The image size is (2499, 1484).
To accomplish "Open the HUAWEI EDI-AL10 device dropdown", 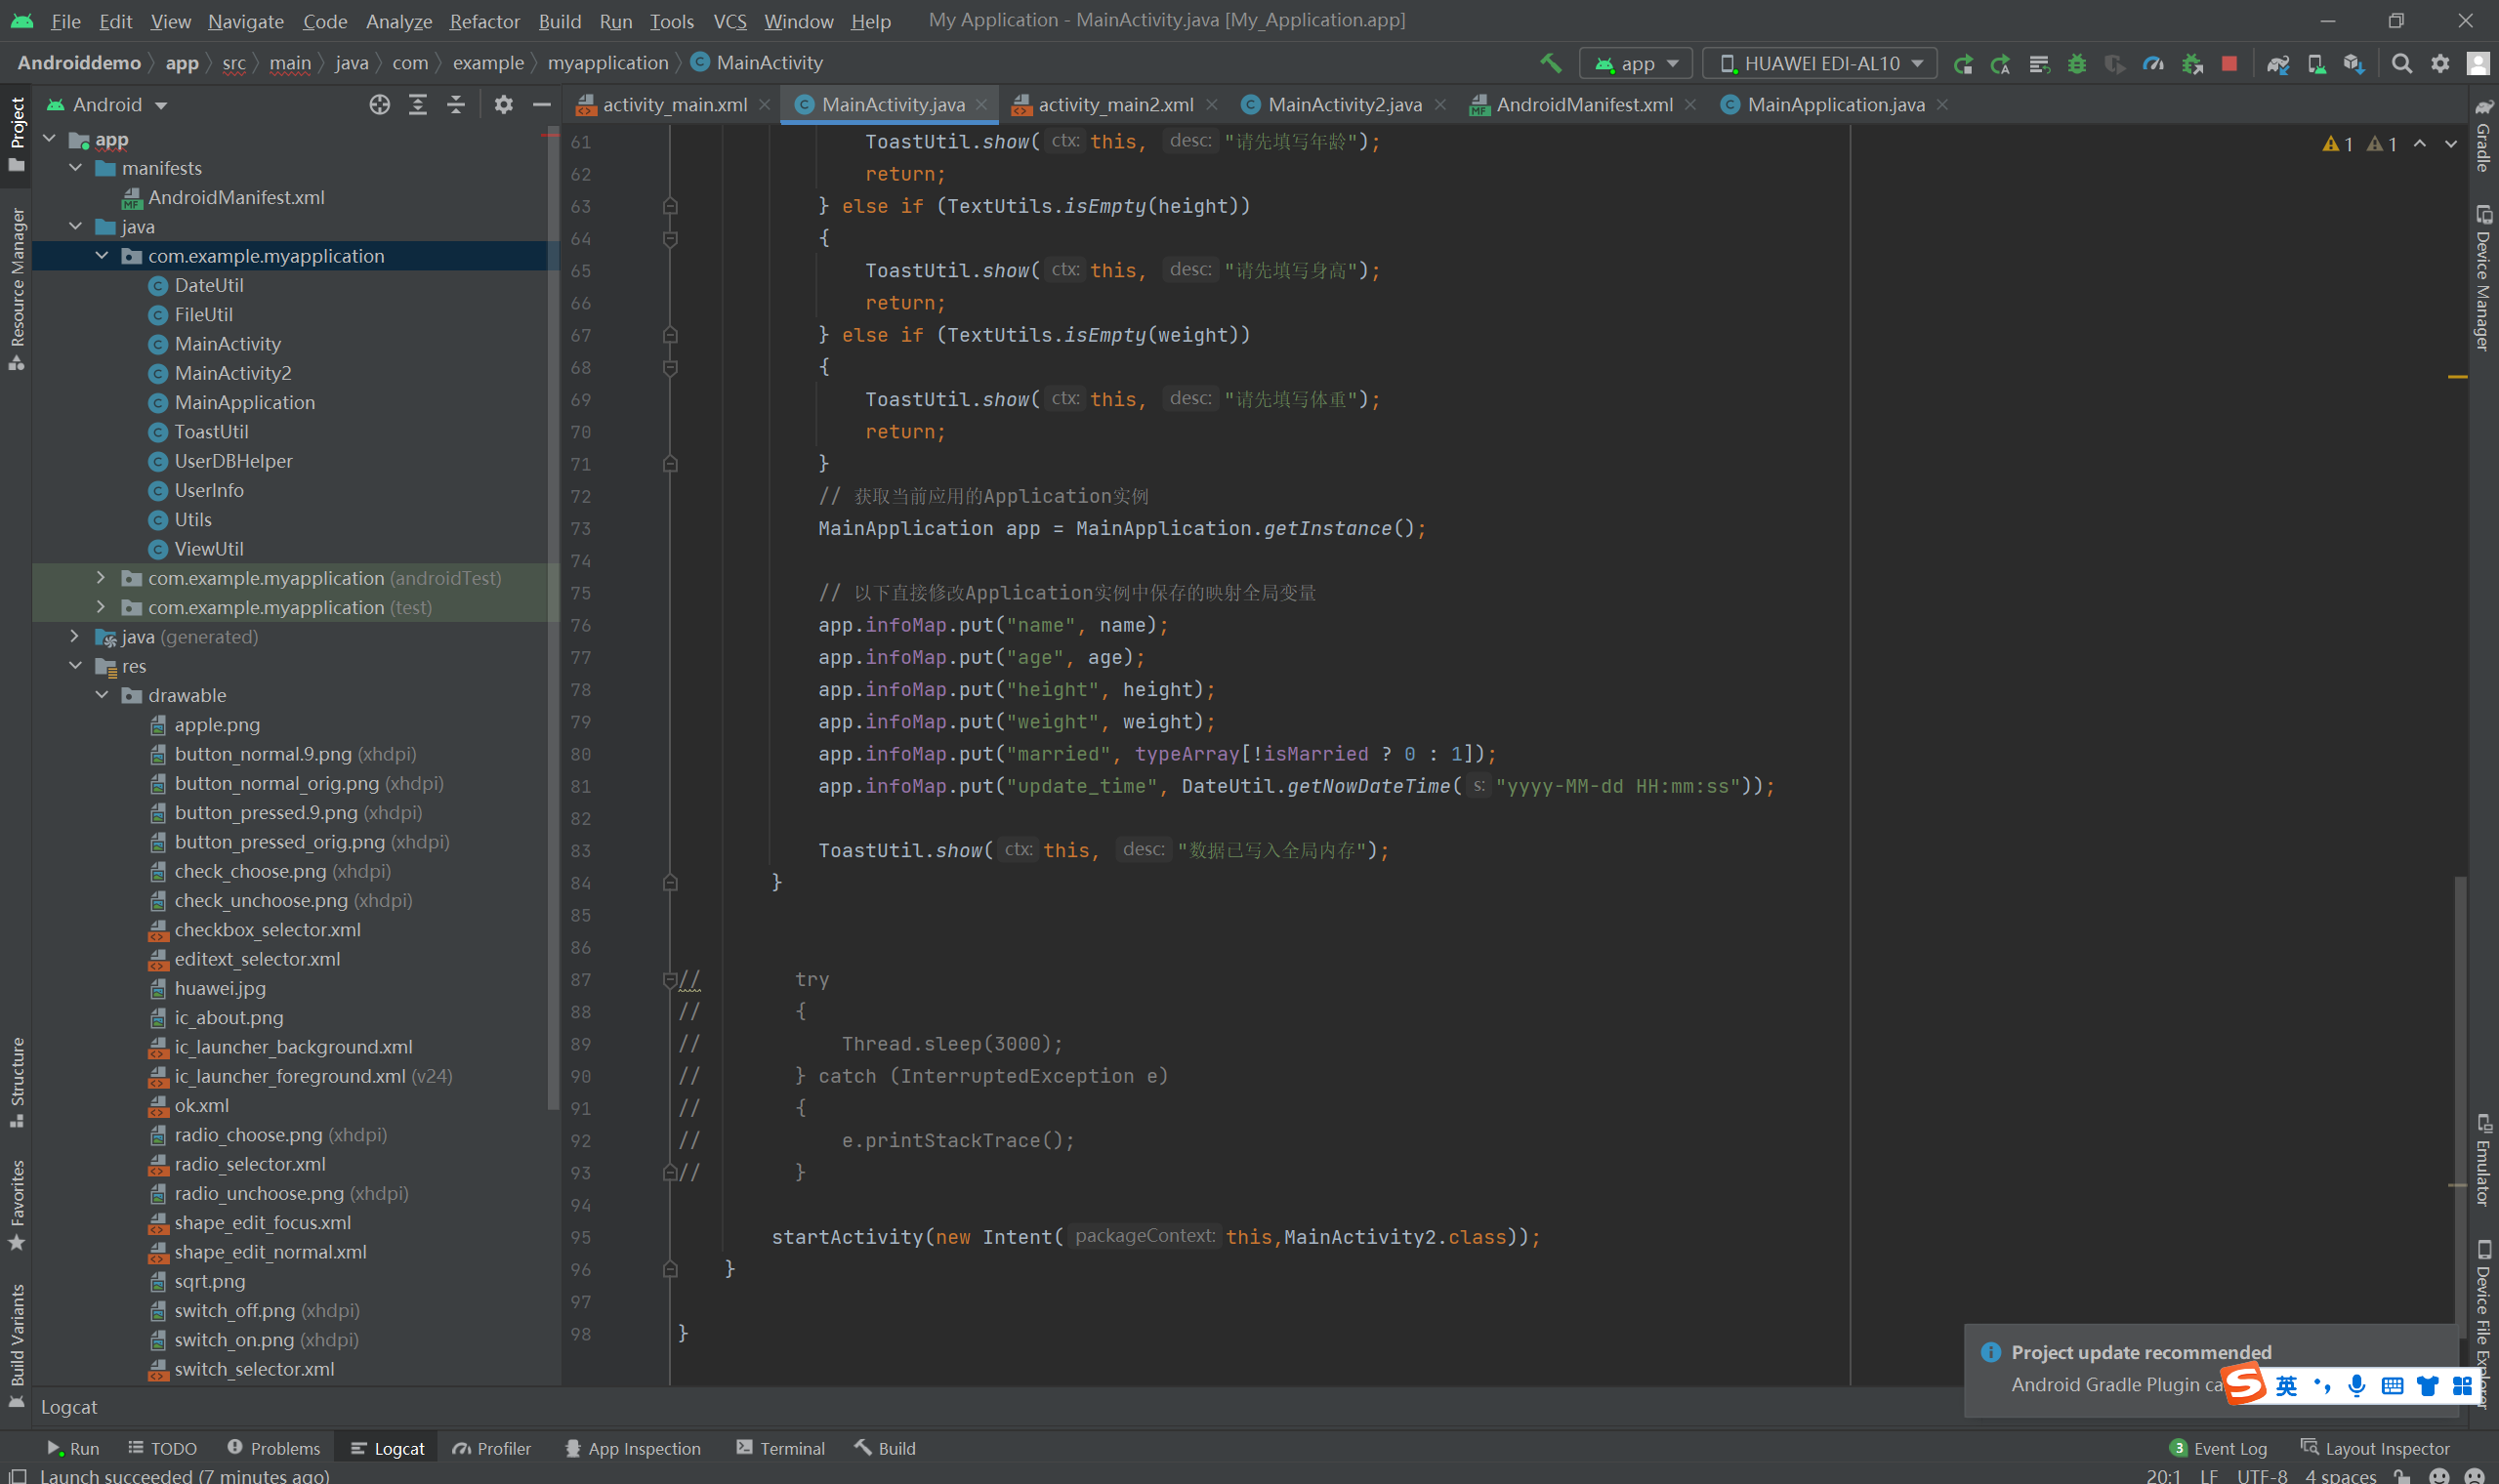I will coord(1819,63).
